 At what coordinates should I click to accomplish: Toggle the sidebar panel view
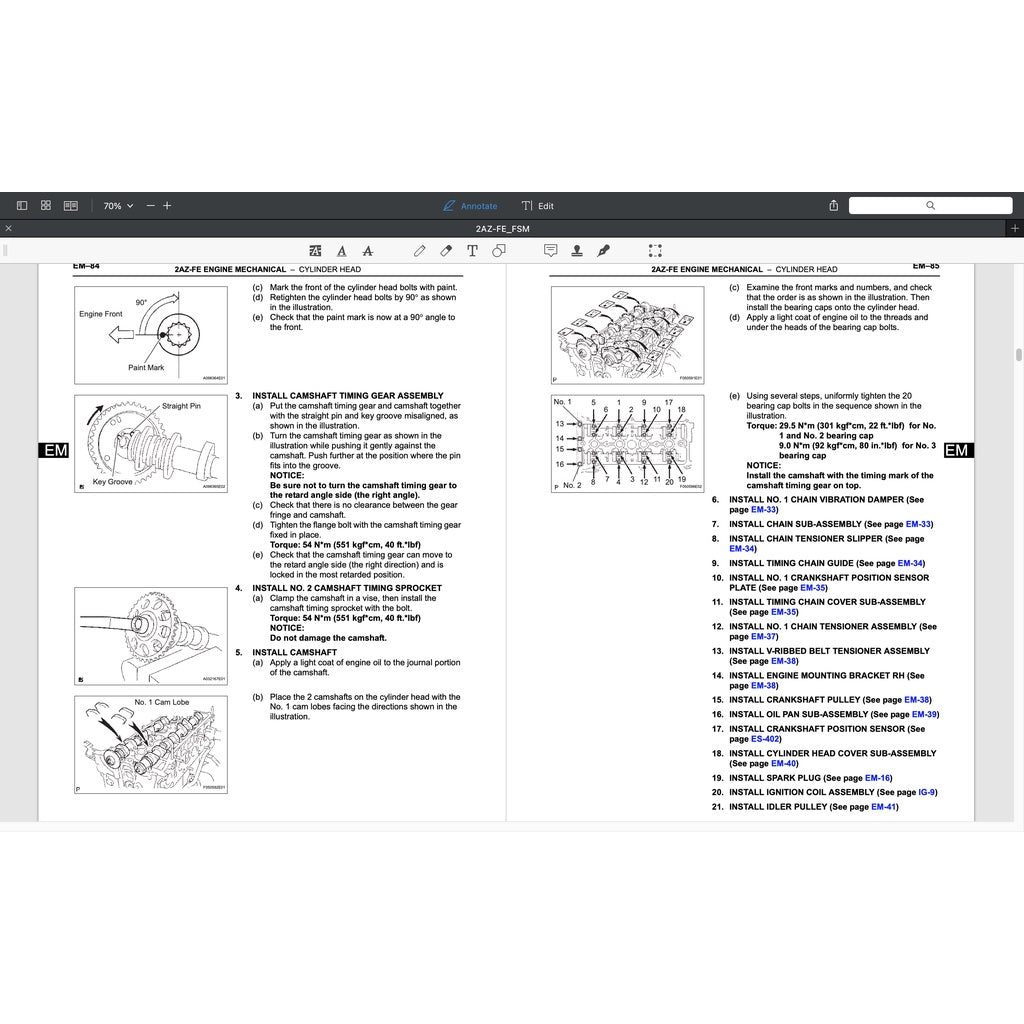point(22,205)
